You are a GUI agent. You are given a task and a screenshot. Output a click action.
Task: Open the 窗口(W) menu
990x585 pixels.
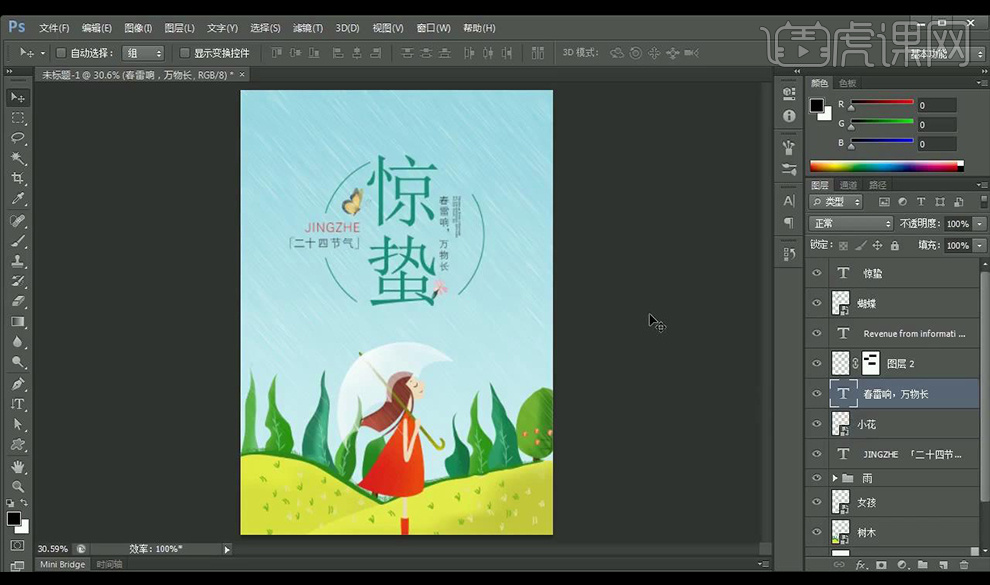[433, 28]
